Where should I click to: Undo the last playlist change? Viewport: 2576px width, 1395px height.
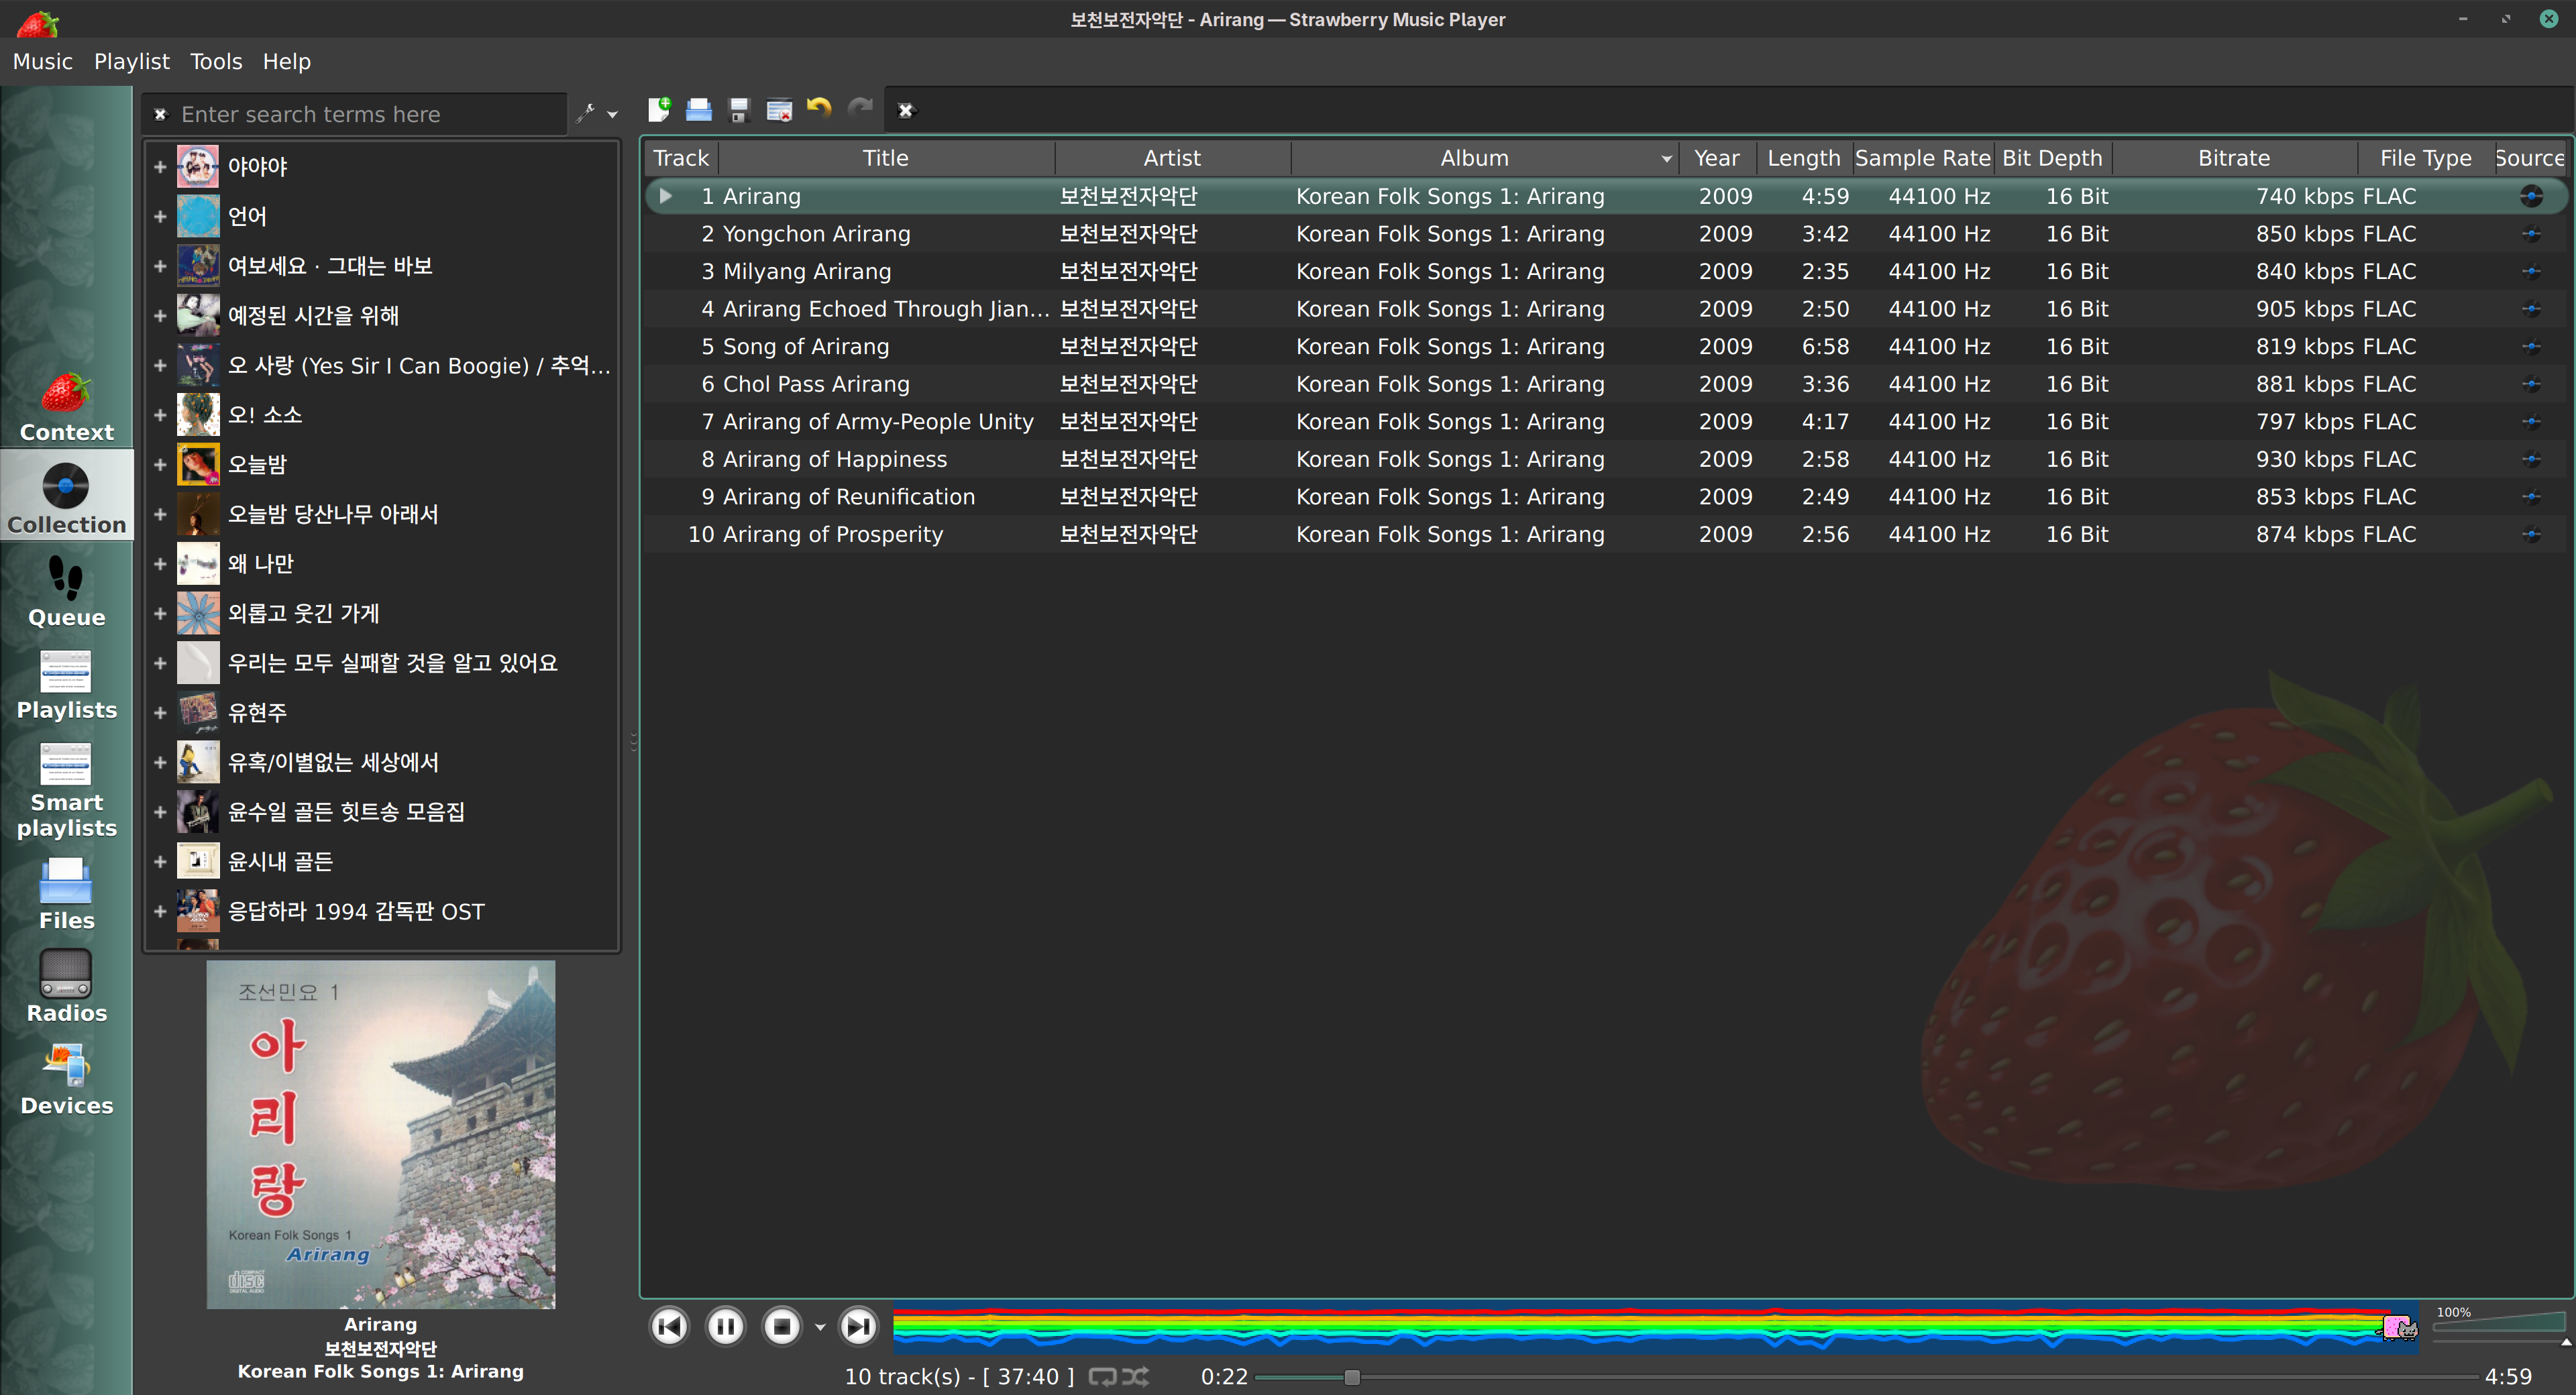(x=819, y=109)
